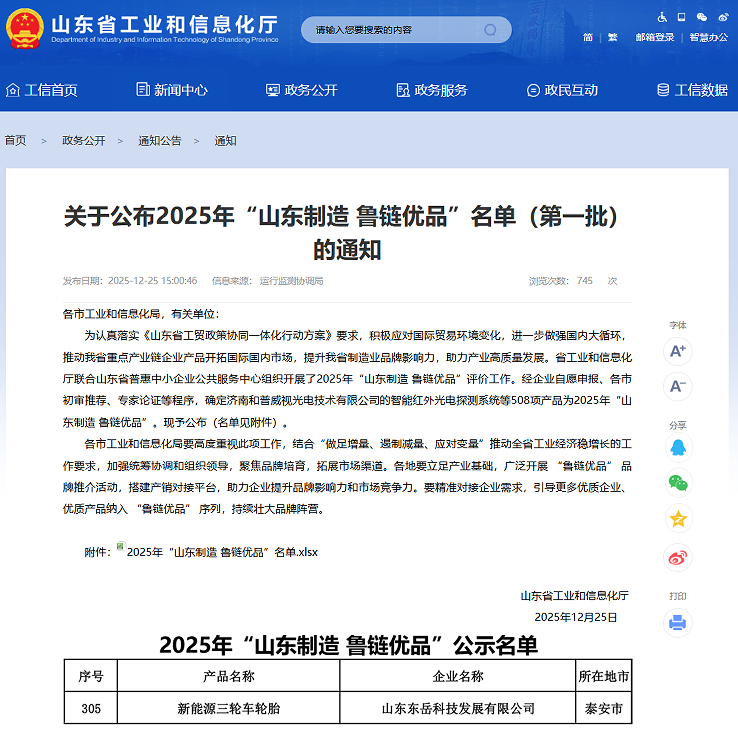Open the 政务公开 navigation menu
This screenshot has height=732, width=738.
(x=301, y=90)
